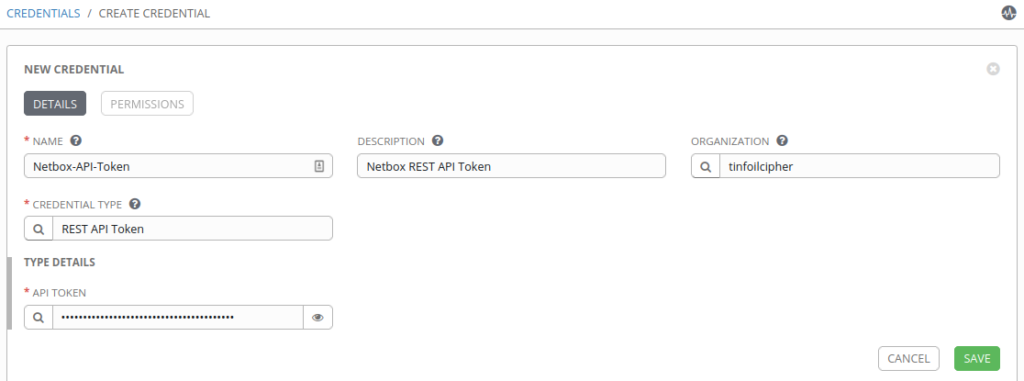Go to Credentials breadcrumb link

tap(43, 13)
